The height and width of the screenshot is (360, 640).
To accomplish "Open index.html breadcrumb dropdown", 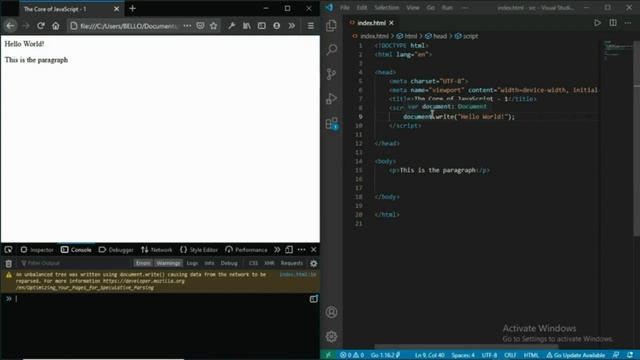I will (371, 36).
